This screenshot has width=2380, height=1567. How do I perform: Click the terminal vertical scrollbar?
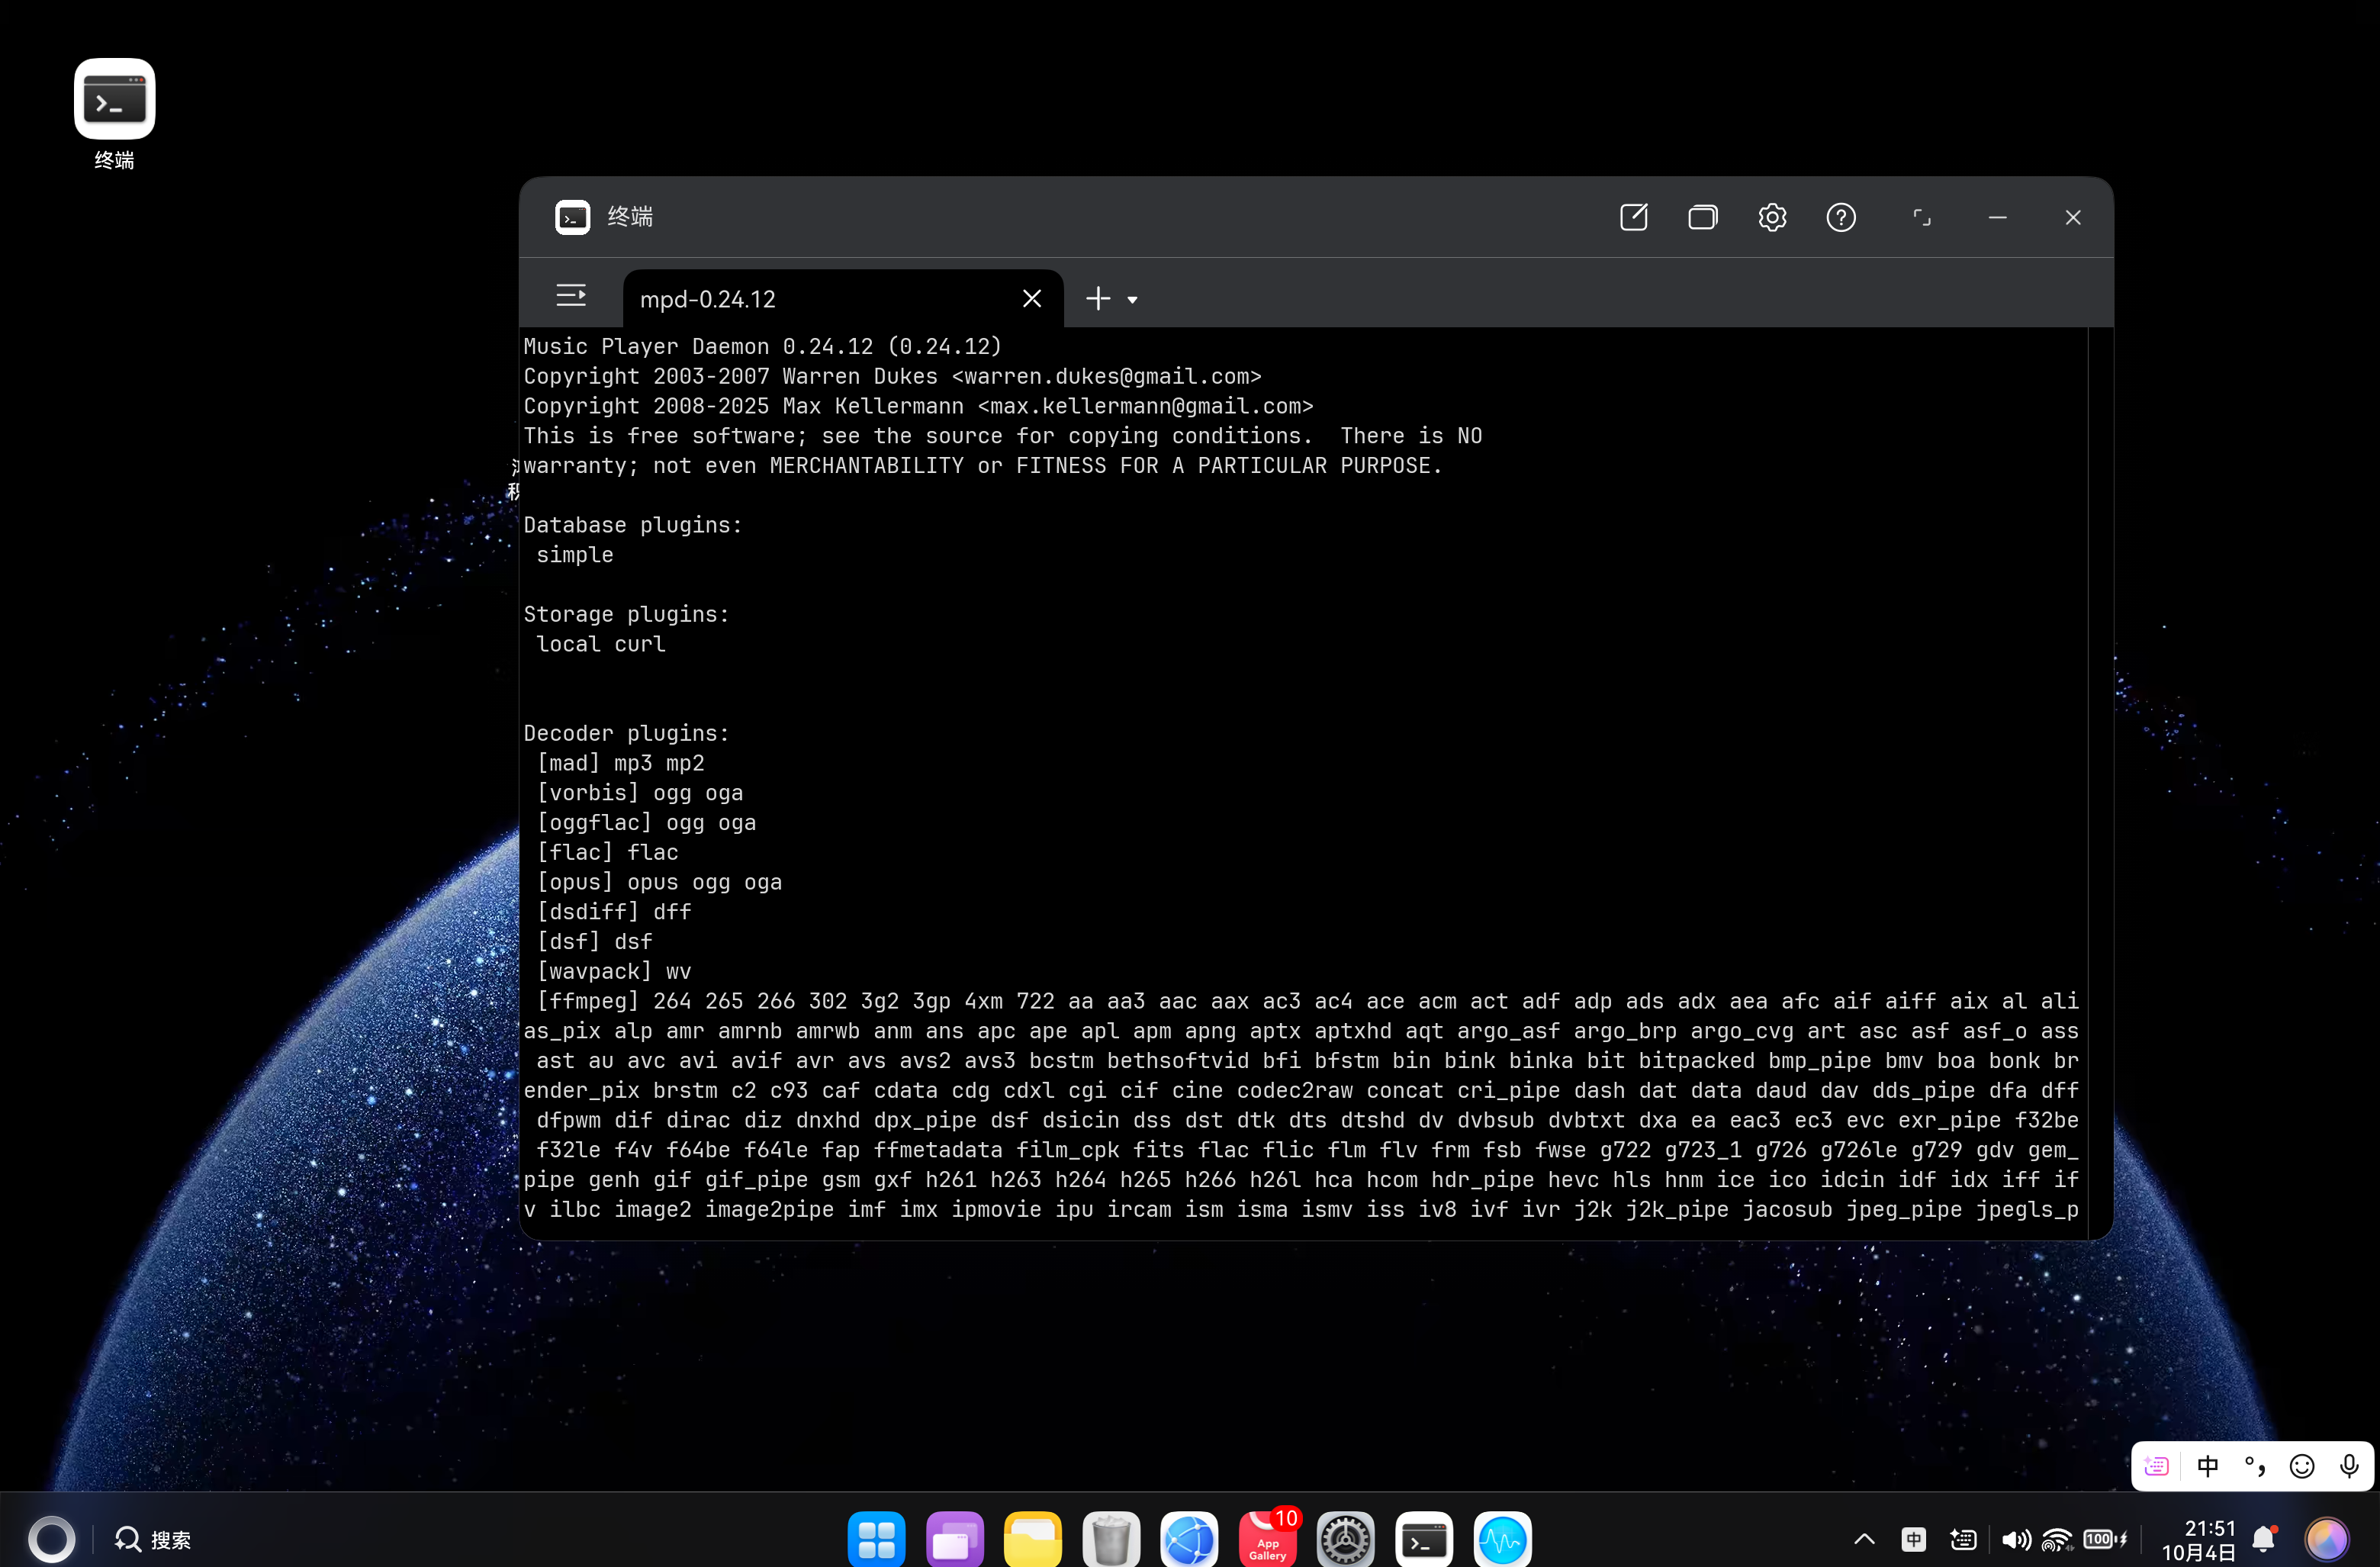coord(2100,783)
